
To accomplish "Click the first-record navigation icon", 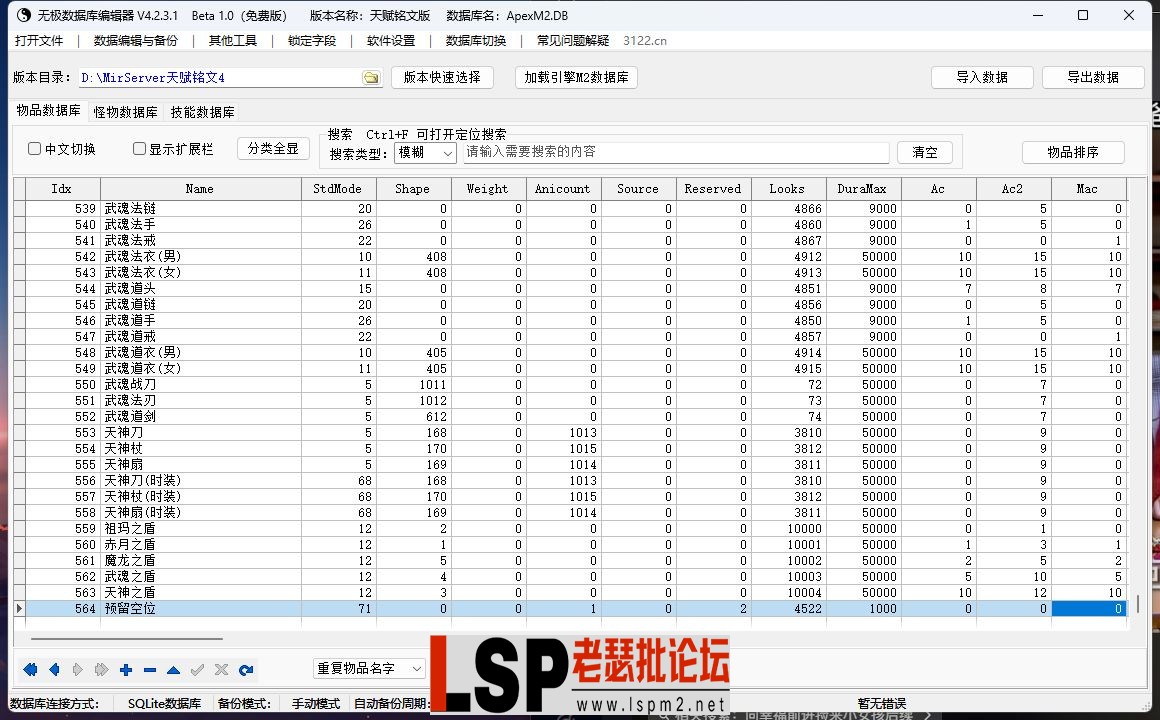I will (30, 670).
